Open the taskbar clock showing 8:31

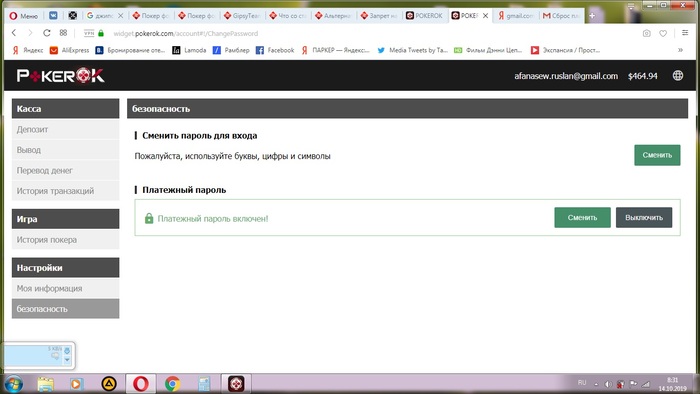click(672, 384)
